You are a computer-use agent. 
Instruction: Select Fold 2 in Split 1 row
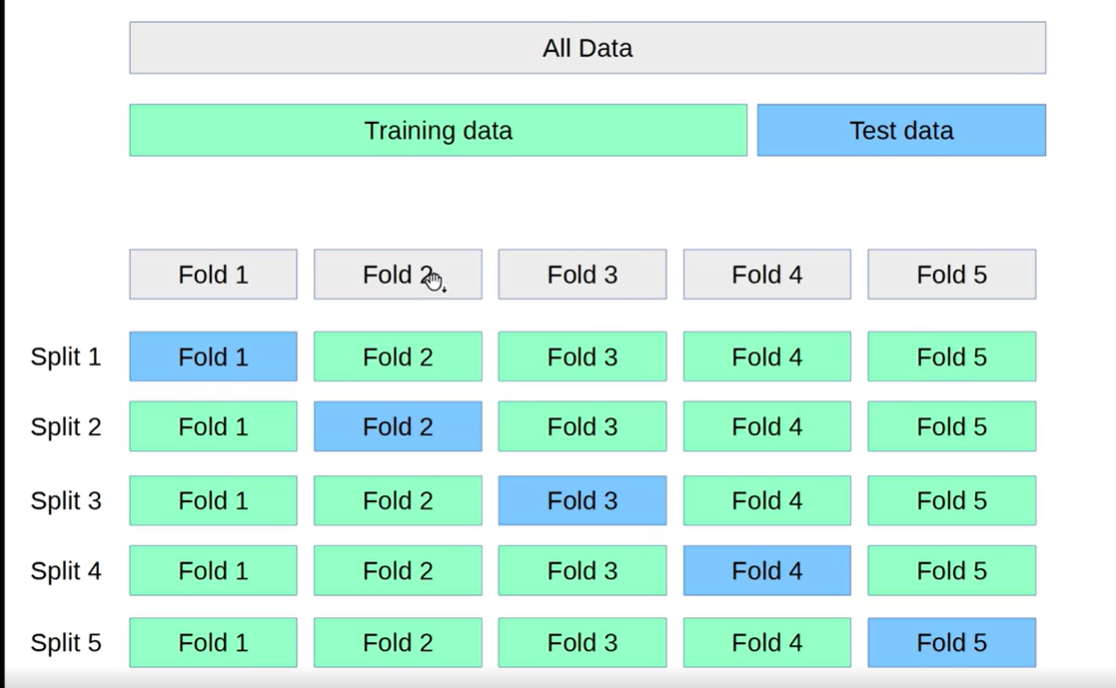click(x=398, y=356)
